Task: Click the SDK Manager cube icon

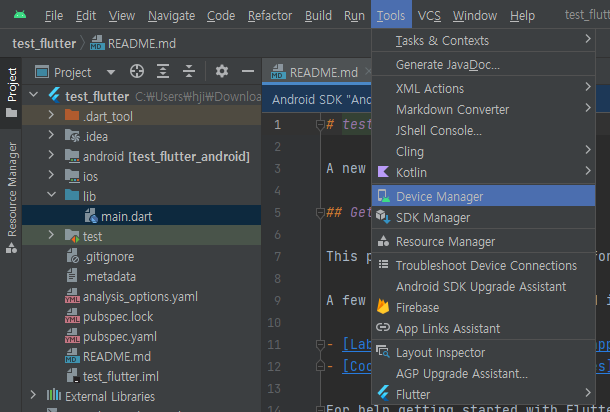Action: click(383, 217)
